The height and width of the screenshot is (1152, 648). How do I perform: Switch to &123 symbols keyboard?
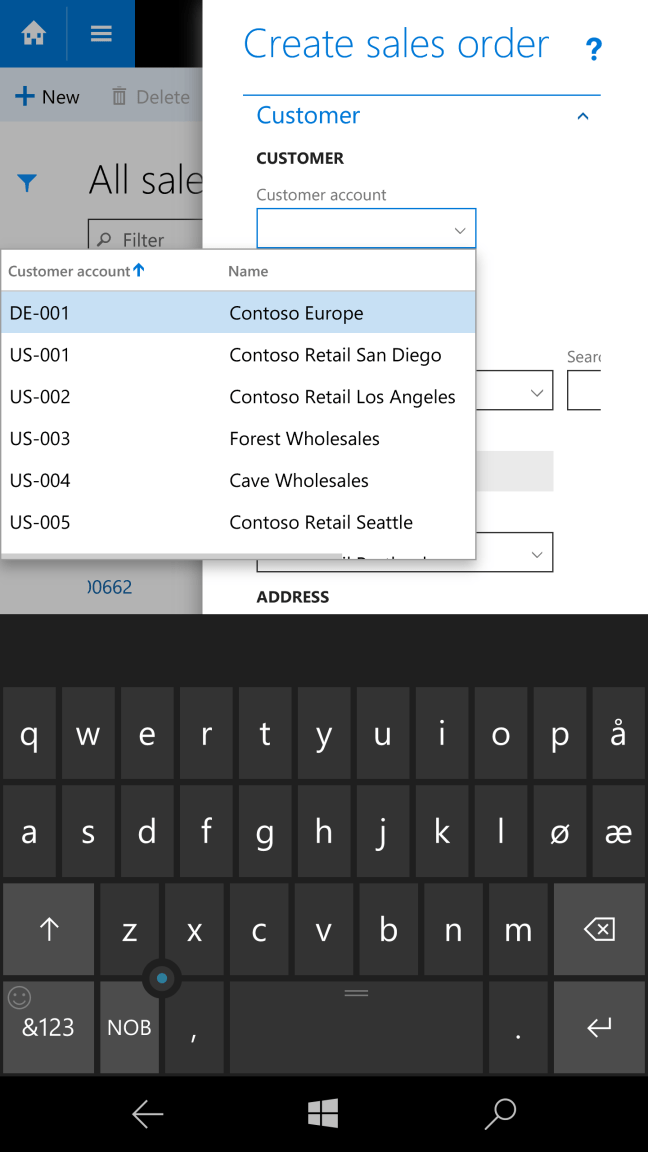(49, 1028)
